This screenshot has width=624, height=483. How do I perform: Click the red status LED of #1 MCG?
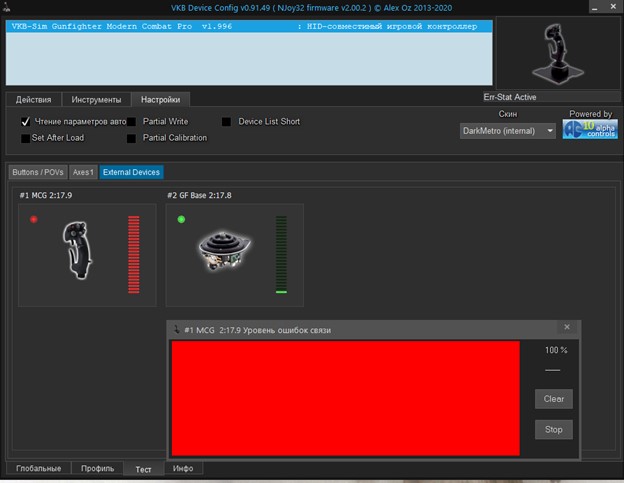34,219
